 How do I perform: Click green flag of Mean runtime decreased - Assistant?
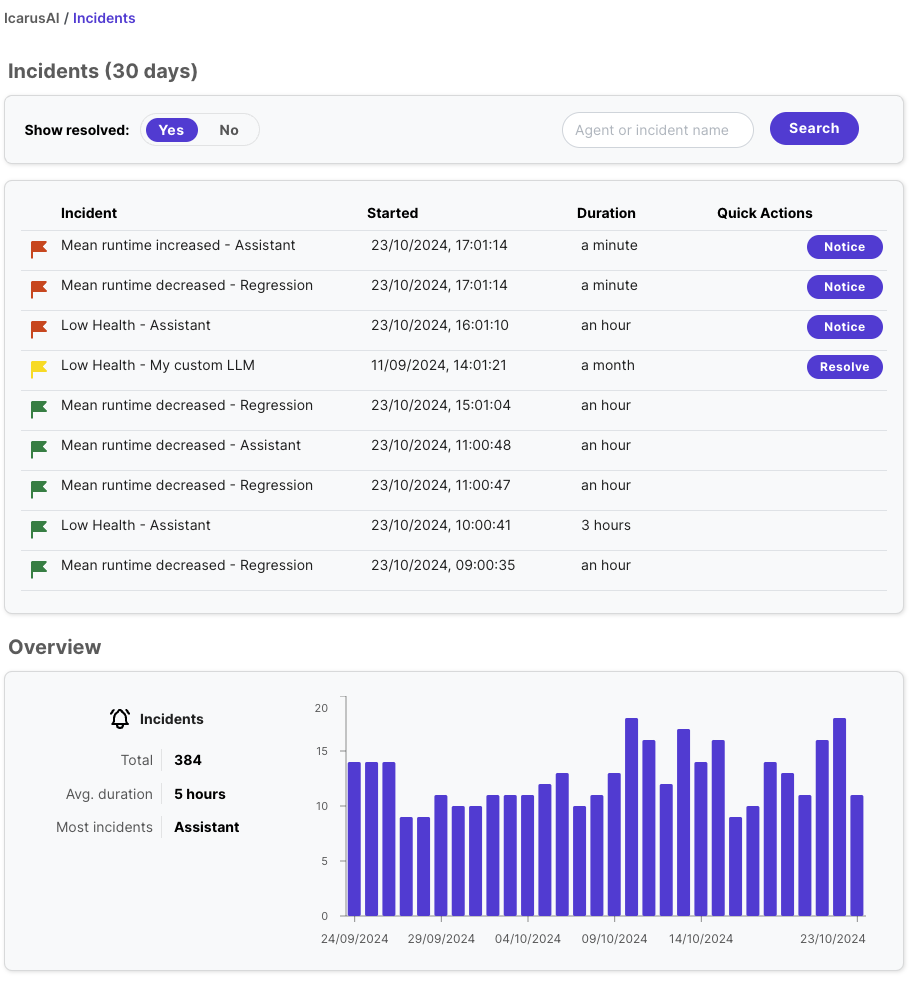(x=39, y=449)
